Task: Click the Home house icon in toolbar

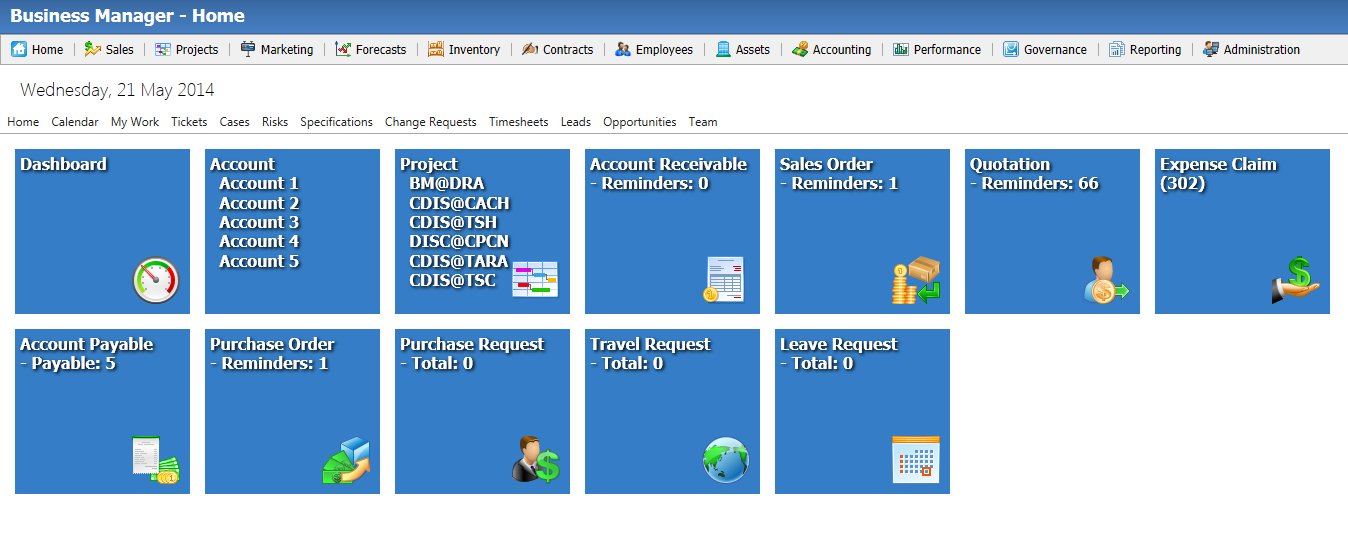Action: tap(19, 49)
